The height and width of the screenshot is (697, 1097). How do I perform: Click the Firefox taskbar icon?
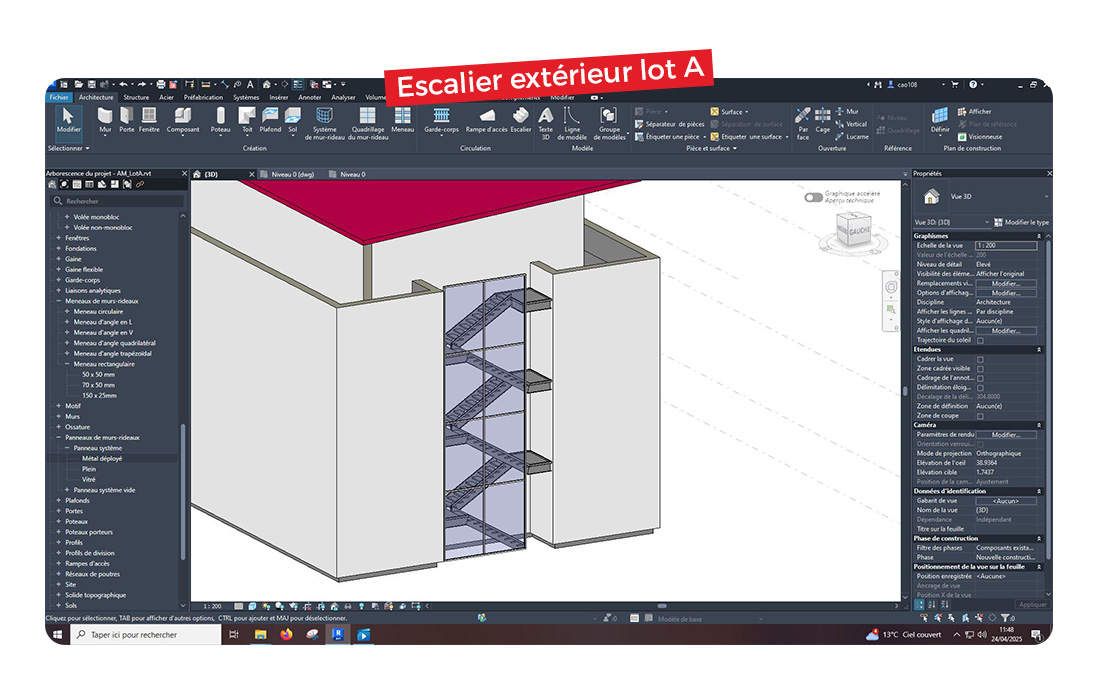tap(286, 635)
